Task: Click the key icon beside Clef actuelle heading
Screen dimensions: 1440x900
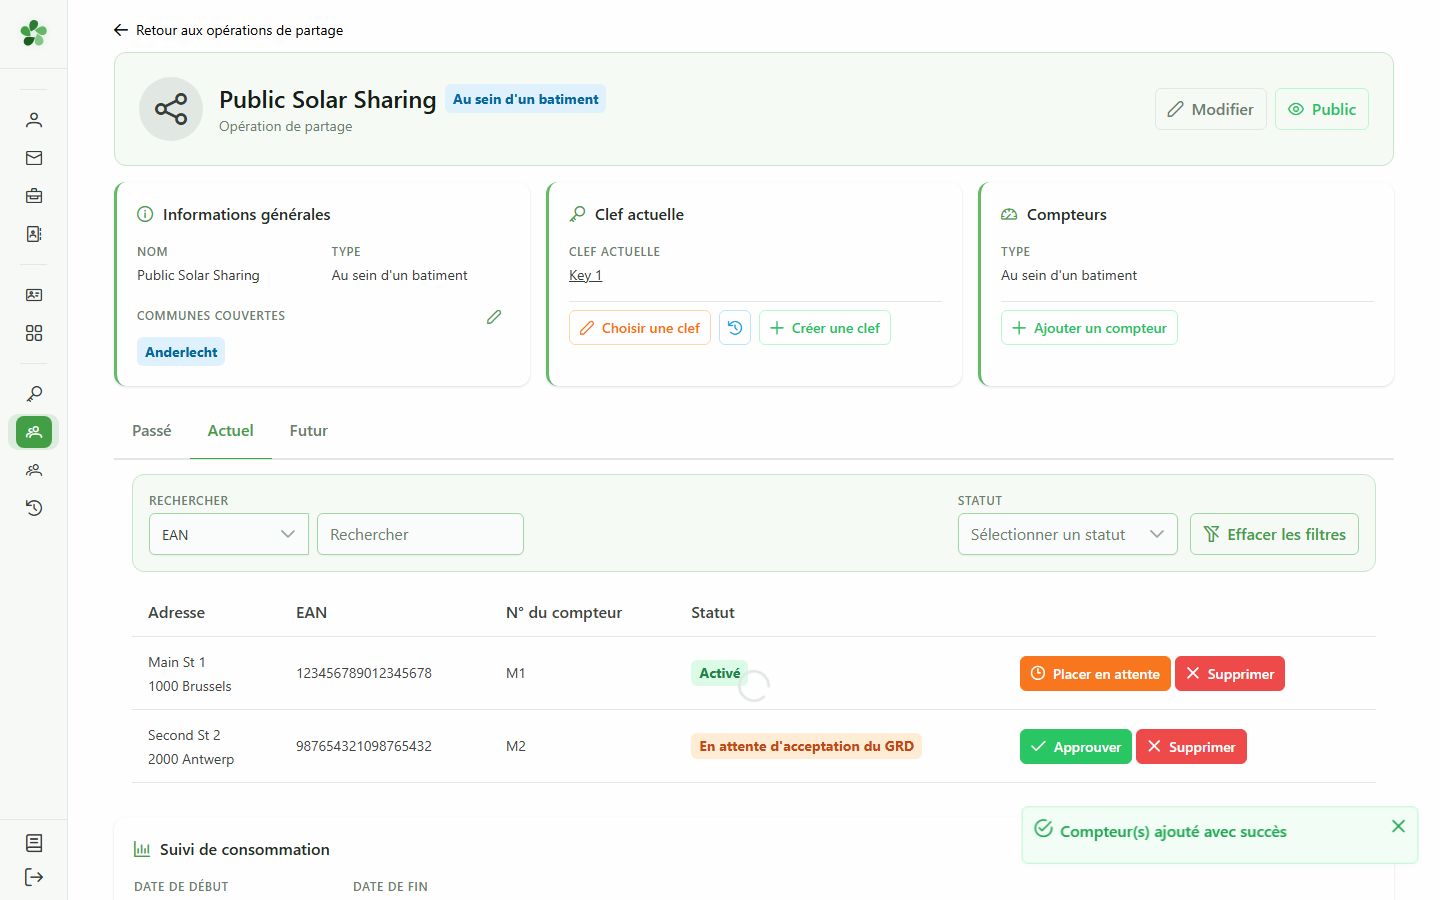Action: pos(577,214)
